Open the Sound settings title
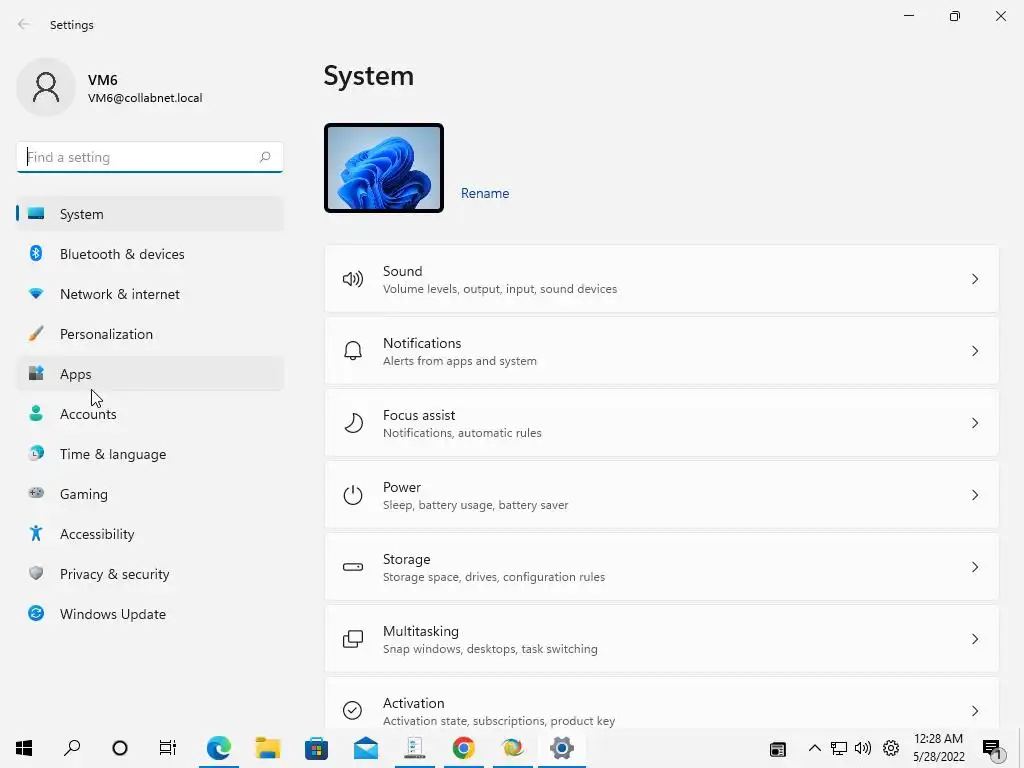 (402, 271)
